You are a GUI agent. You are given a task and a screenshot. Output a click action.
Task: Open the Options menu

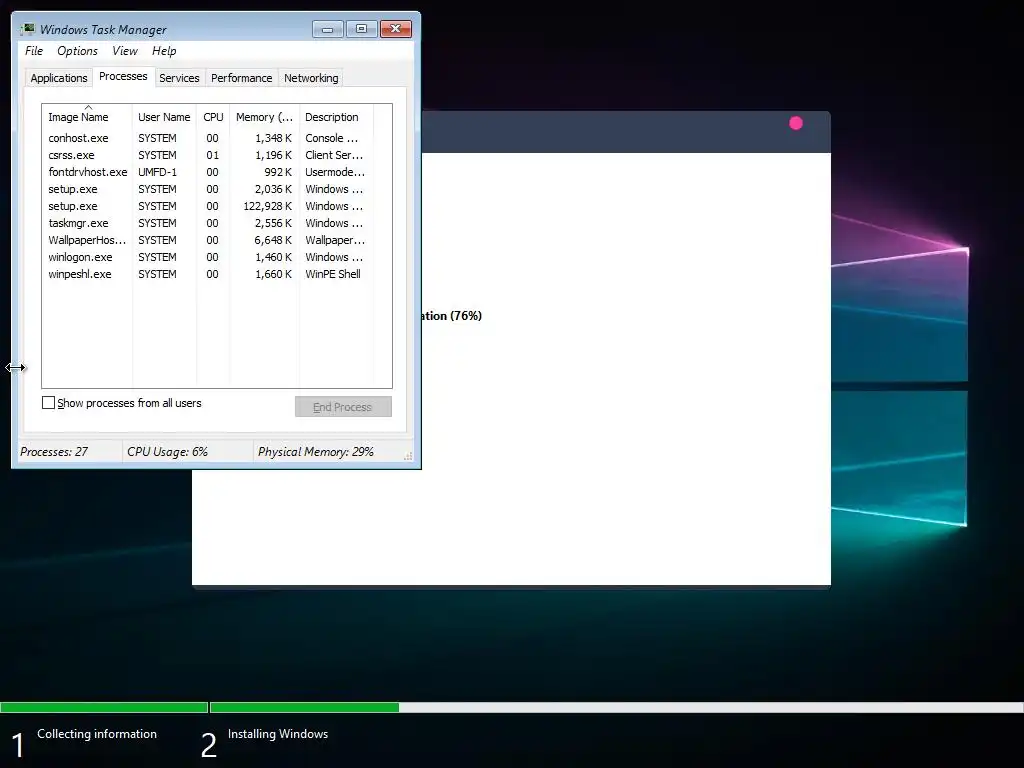77,51
